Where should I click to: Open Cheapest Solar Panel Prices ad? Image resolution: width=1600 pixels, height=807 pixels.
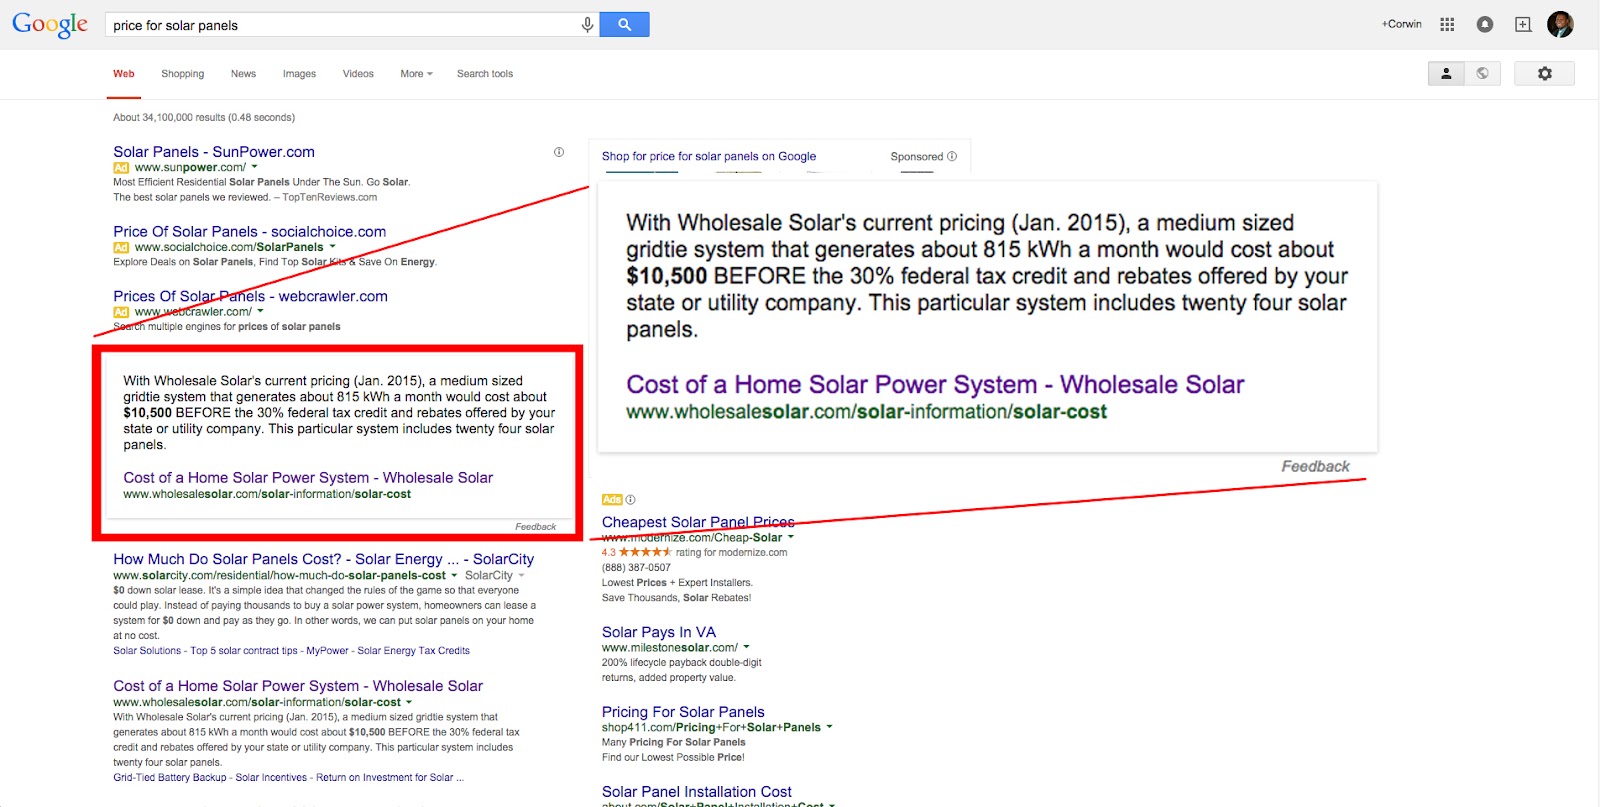pyautogui.click(x=698, y=522)
